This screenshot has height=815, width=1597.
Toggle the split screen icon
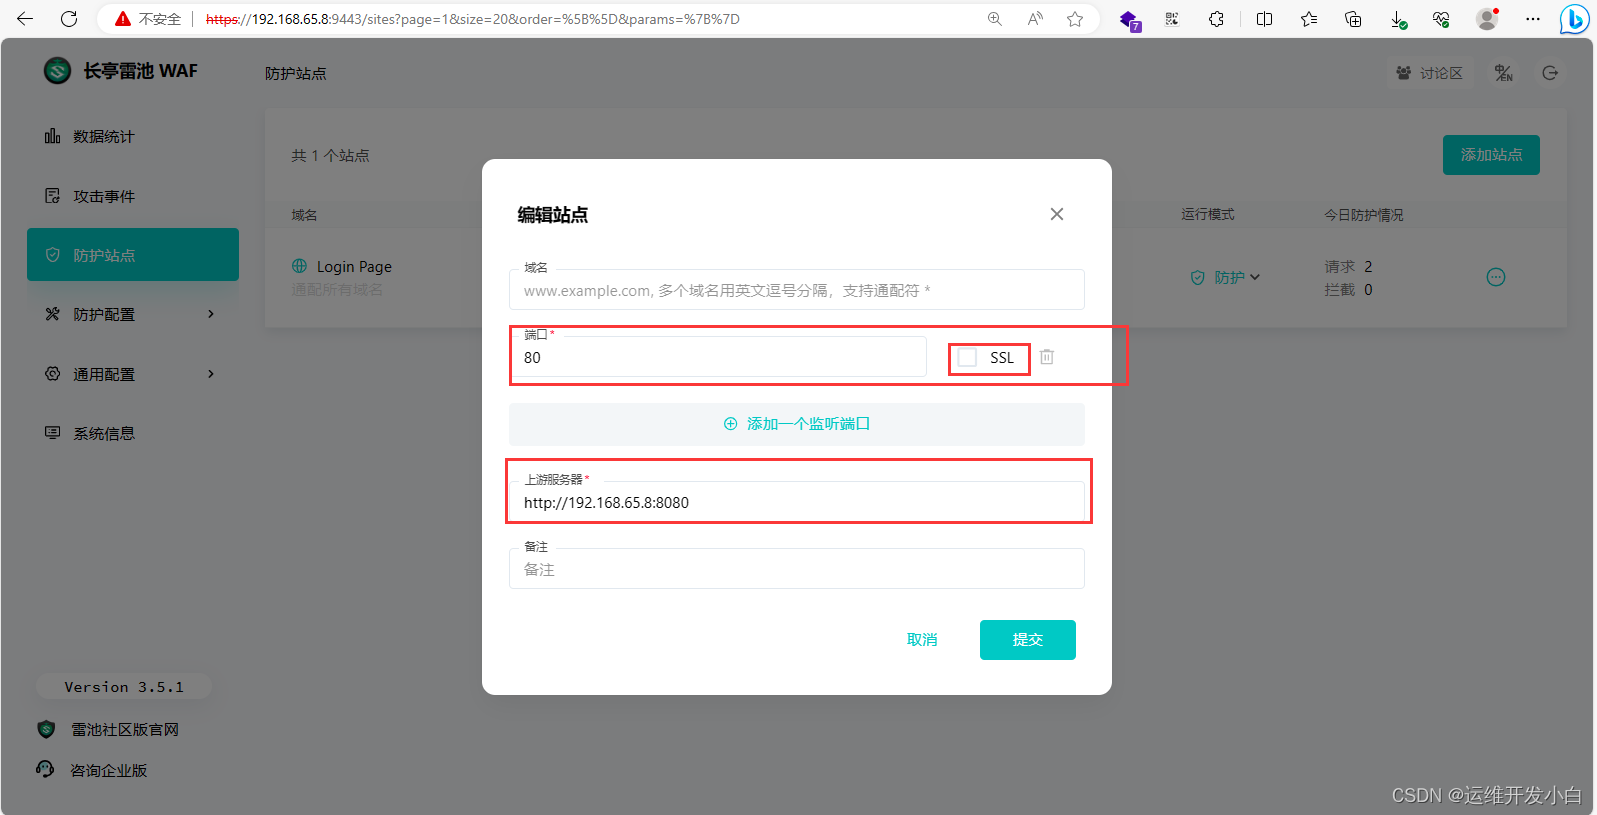click(1265, 19)
